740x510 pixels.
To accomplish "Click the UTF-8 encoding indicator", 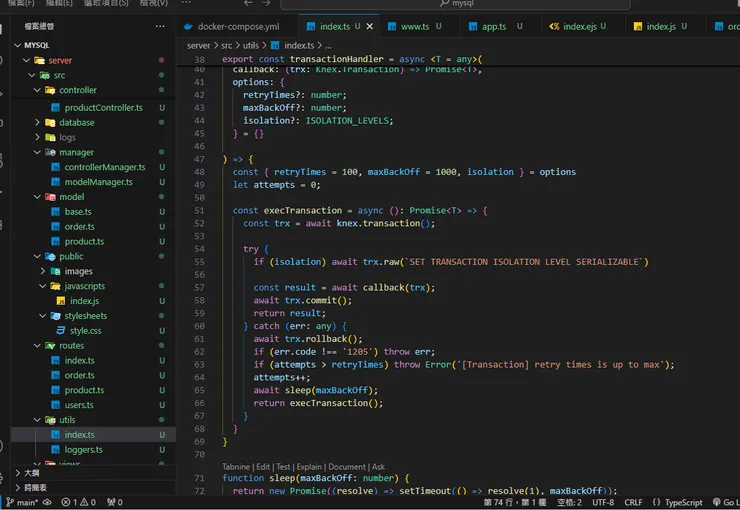I will [x=603, y=502].
